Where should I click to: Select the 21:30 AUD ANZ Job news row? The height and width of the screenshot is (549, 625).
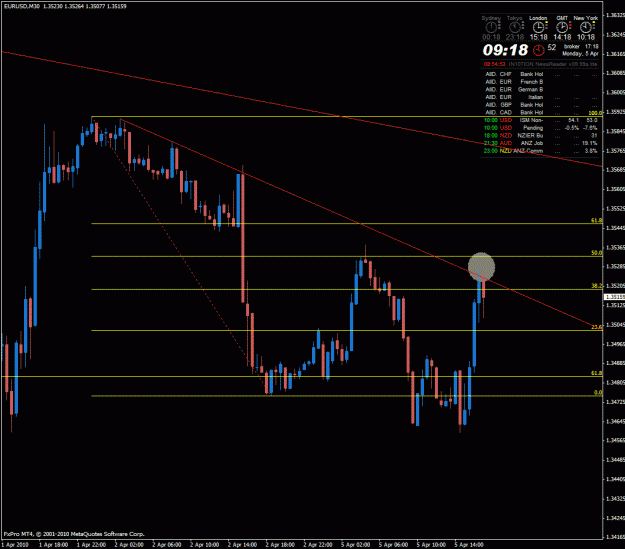541,143
